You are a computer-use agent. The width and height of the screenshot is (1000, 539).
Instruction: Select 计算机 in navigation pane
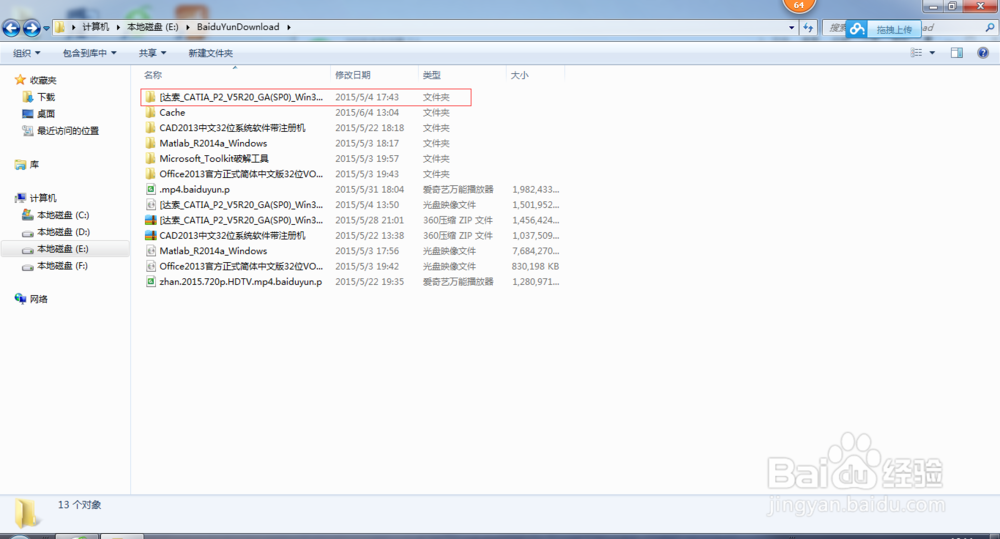(43, 198)
